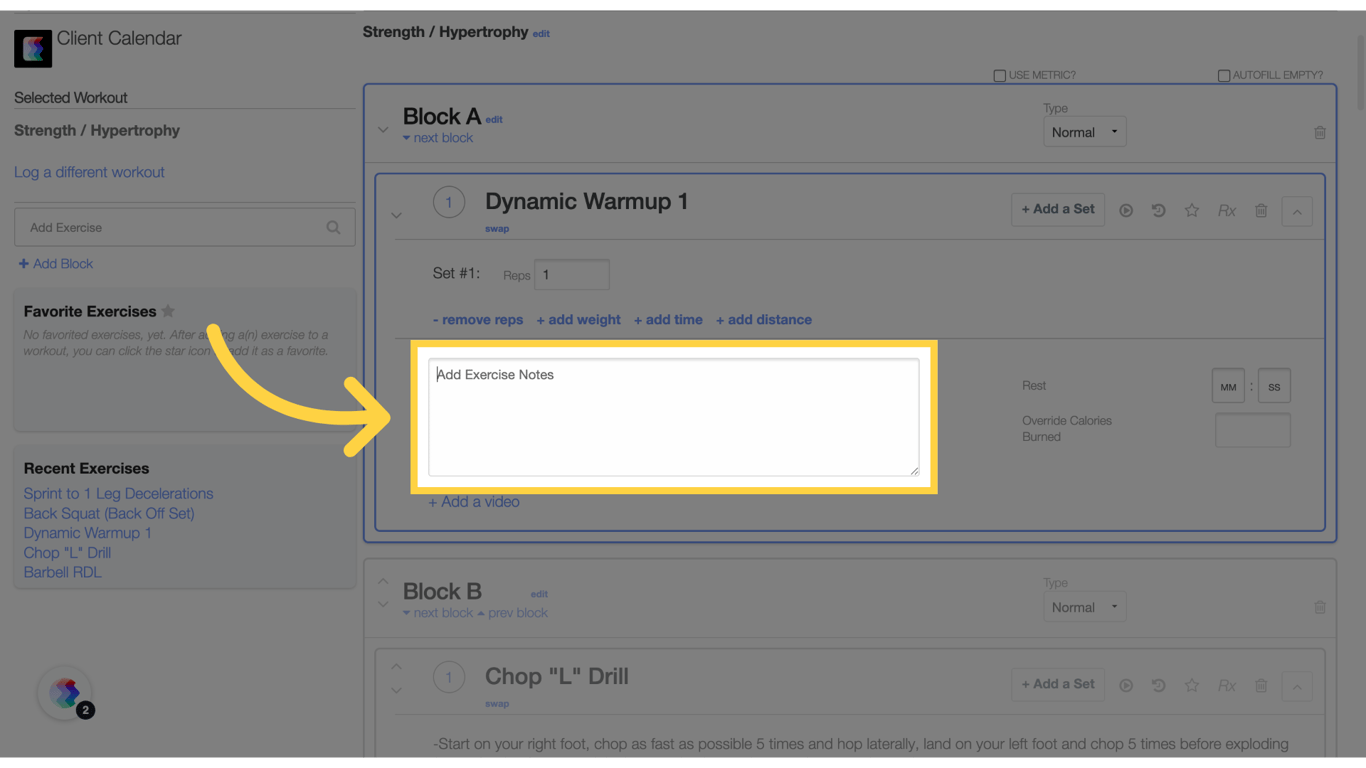Open the Type dropdown for Block A
Viewport: 1366px width, 768px height.
pyautogui.click(x=1084, y=131)
